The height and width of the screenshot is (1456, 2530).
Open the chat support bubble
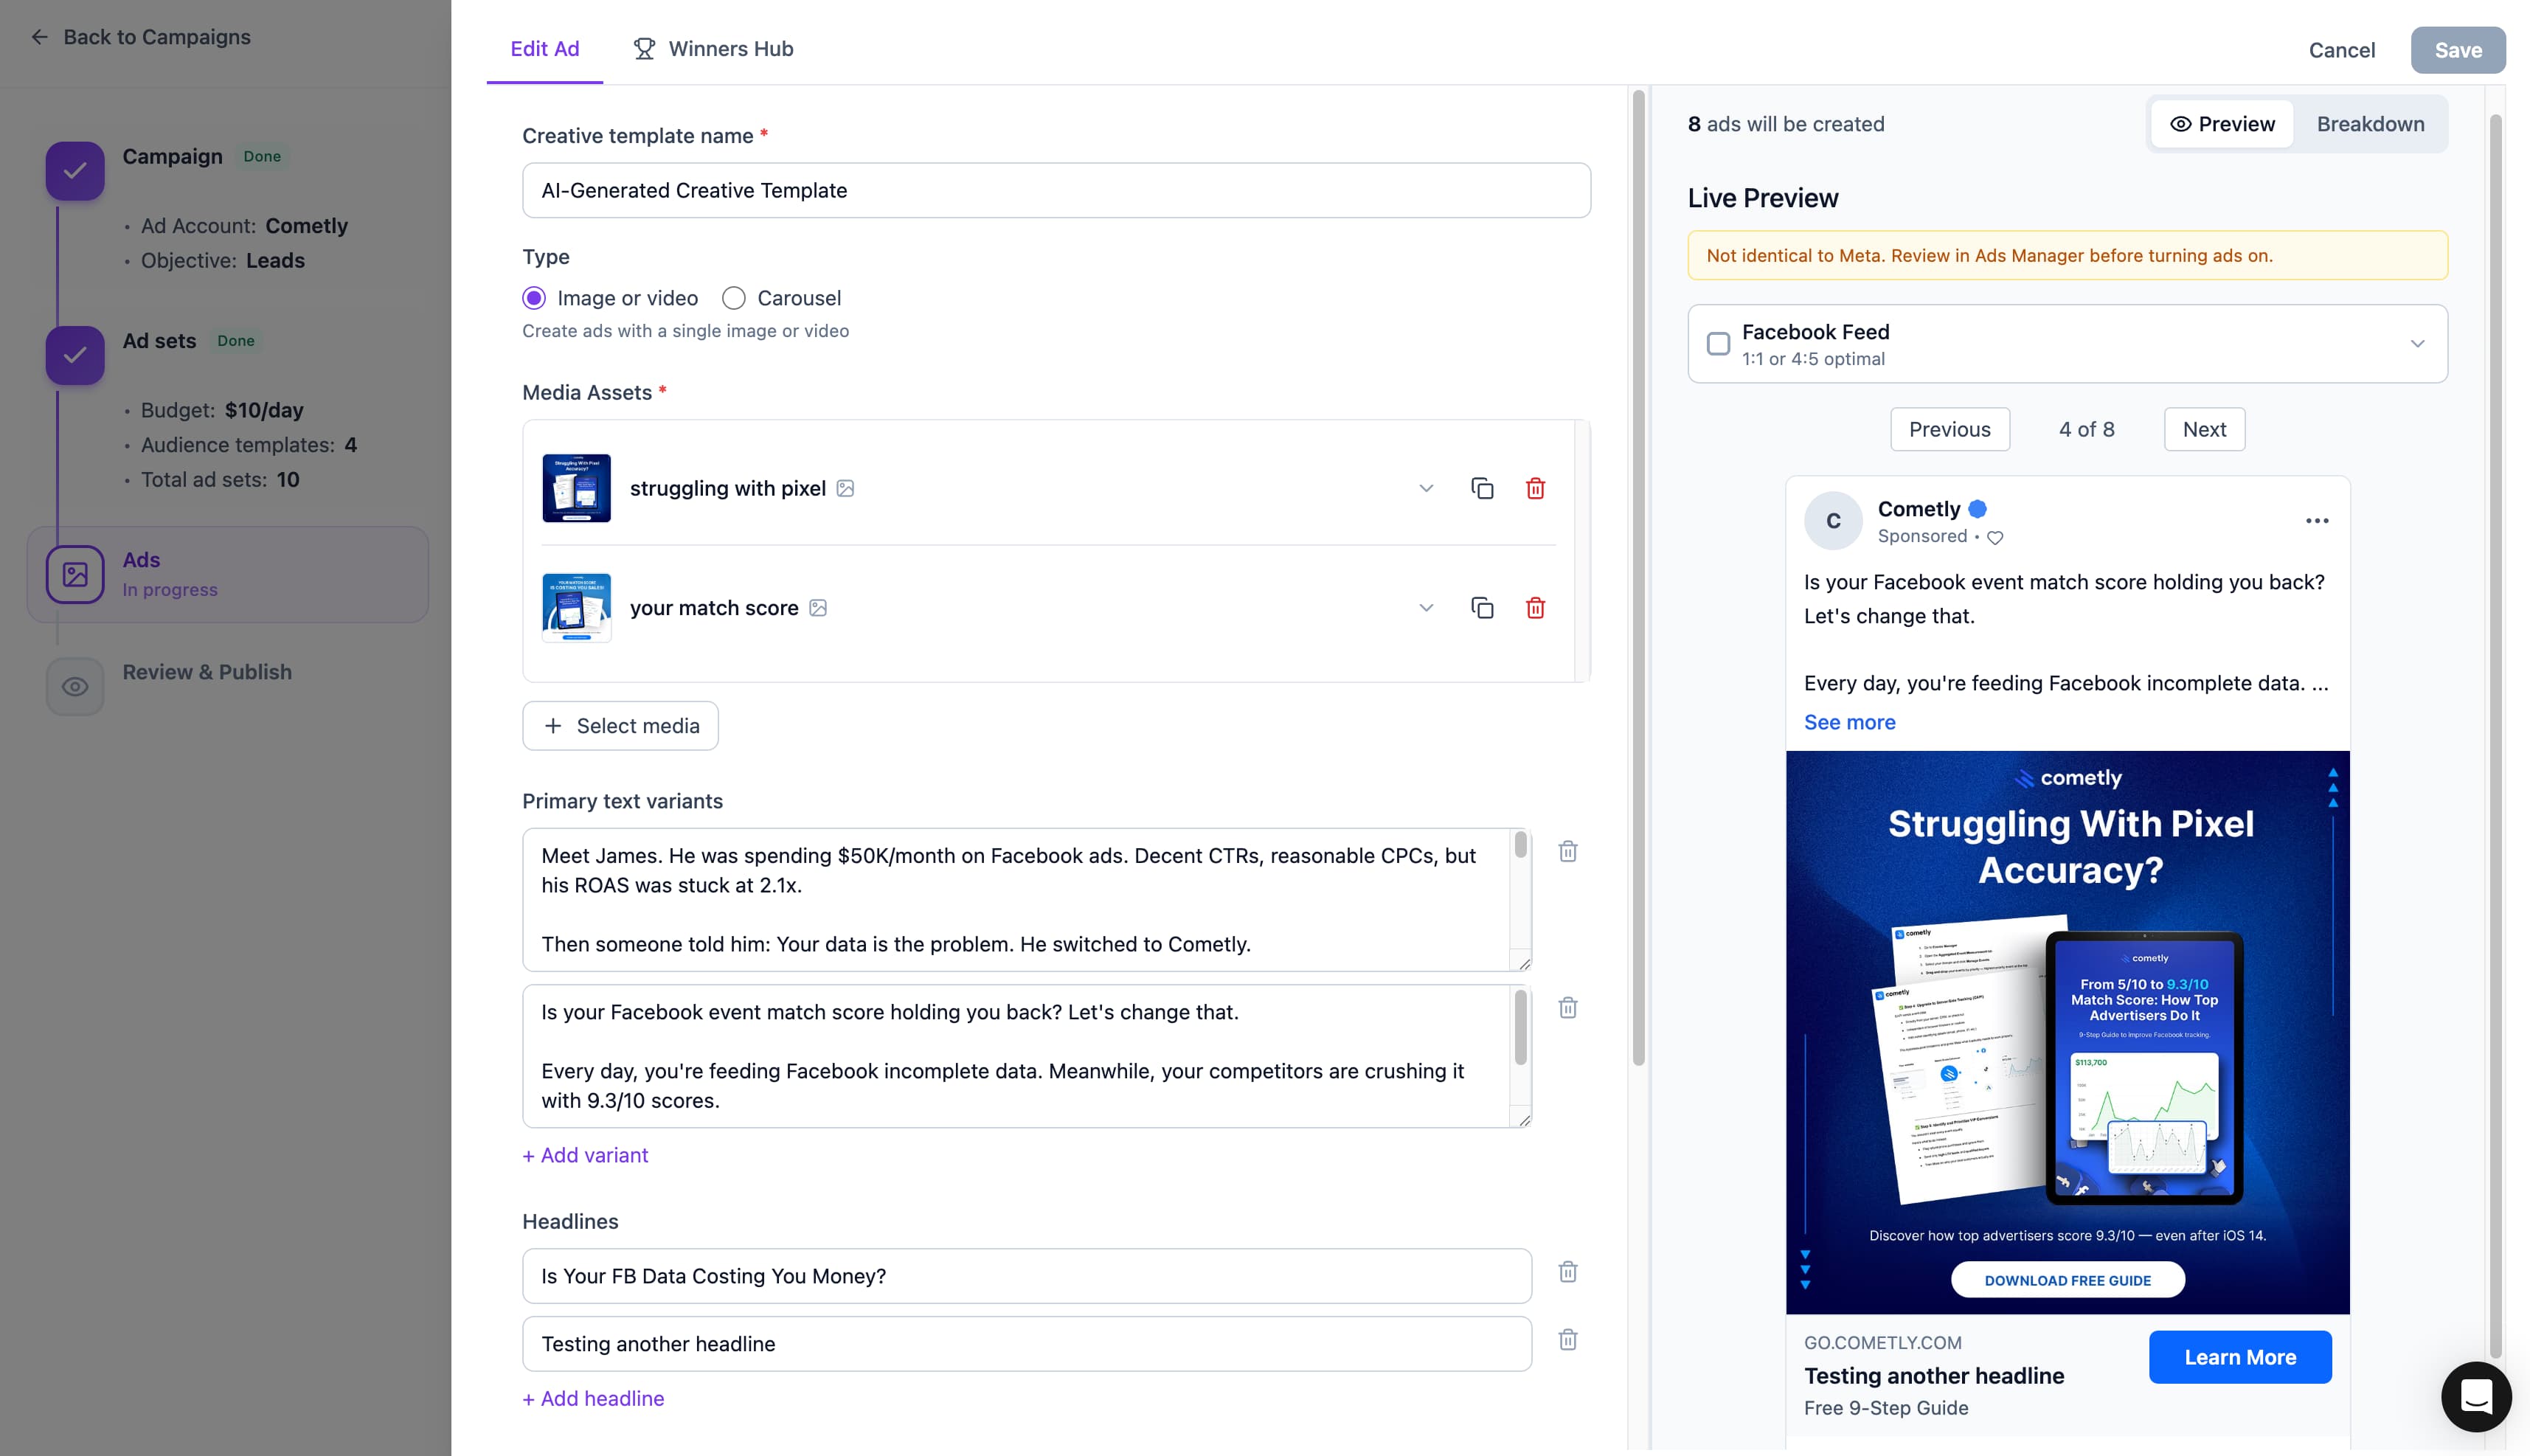(x=2477, y=1396)
